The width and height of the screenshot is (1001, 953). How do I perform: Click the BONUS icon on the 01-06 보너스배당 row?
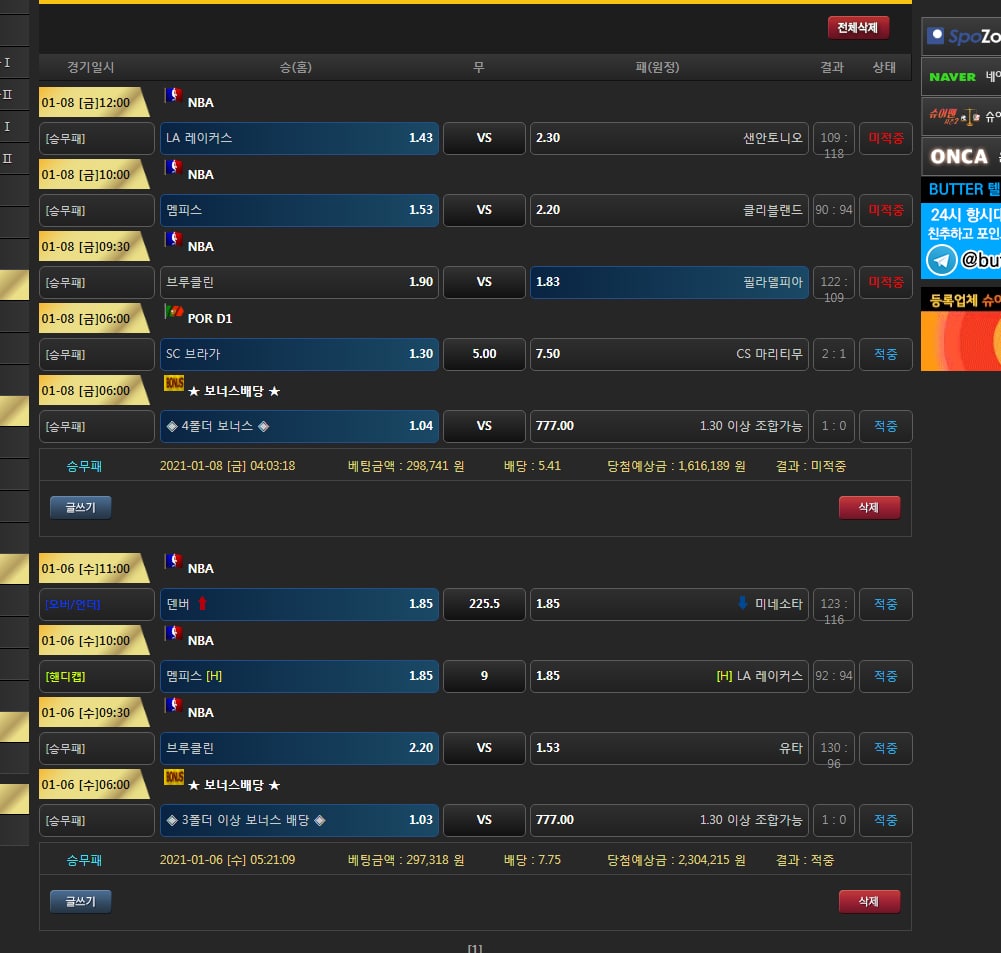[173, 777]
